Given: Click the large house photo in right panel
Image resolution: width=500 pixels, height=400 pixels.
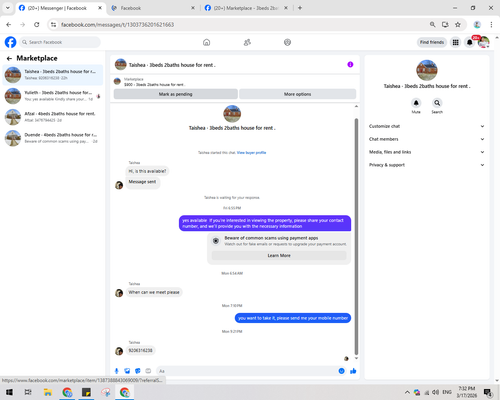Looking at the screenshot, I should pyautogui.click(x=427, y=70).
